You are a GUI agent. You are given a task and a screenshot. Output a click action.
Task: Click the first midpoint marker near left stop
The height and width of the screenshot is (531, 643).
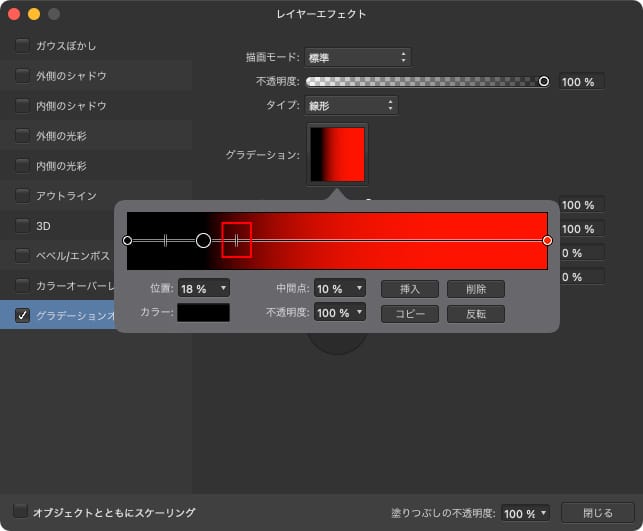(165, 241)
